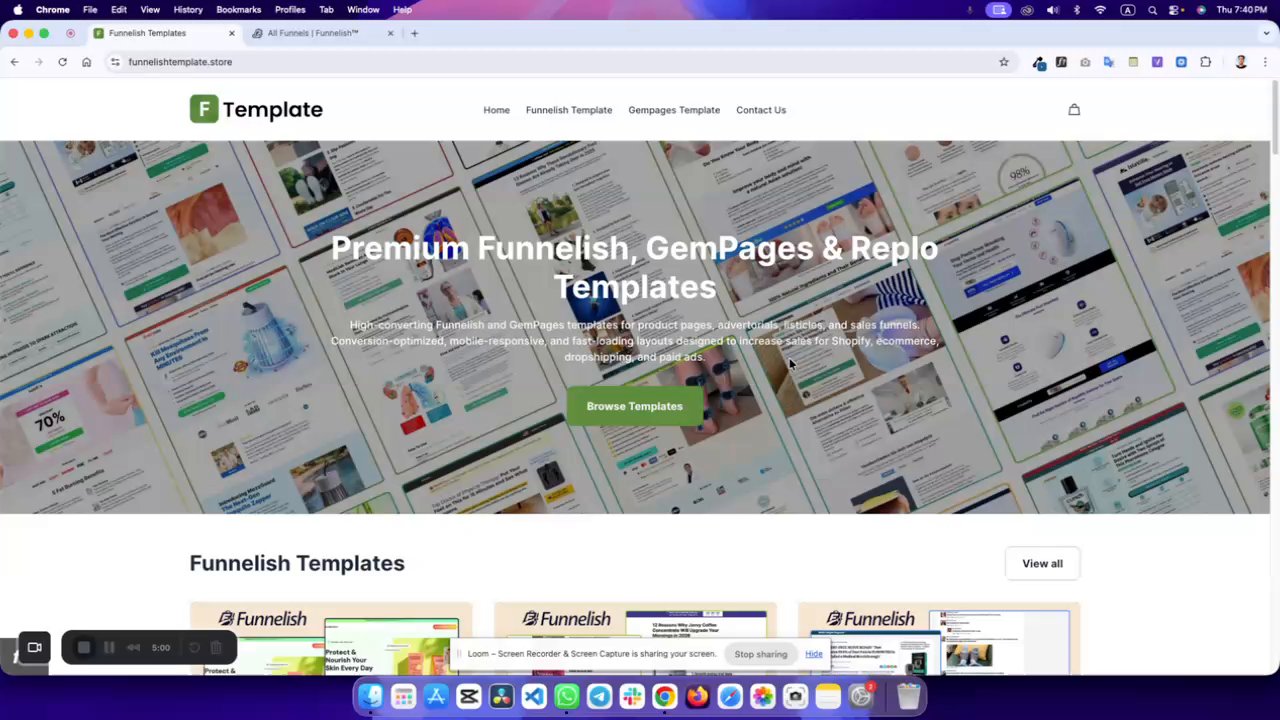Open a new tab with the plus button
Screen dimensions: 1280x720
pos(414,33)
